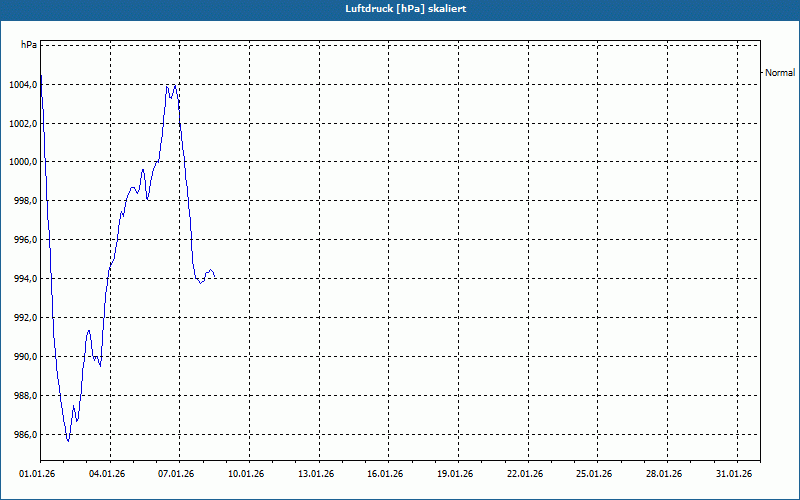
Task: Click the date label '28.01.26'
Action: pyautogui.click(x=664, y=474)
